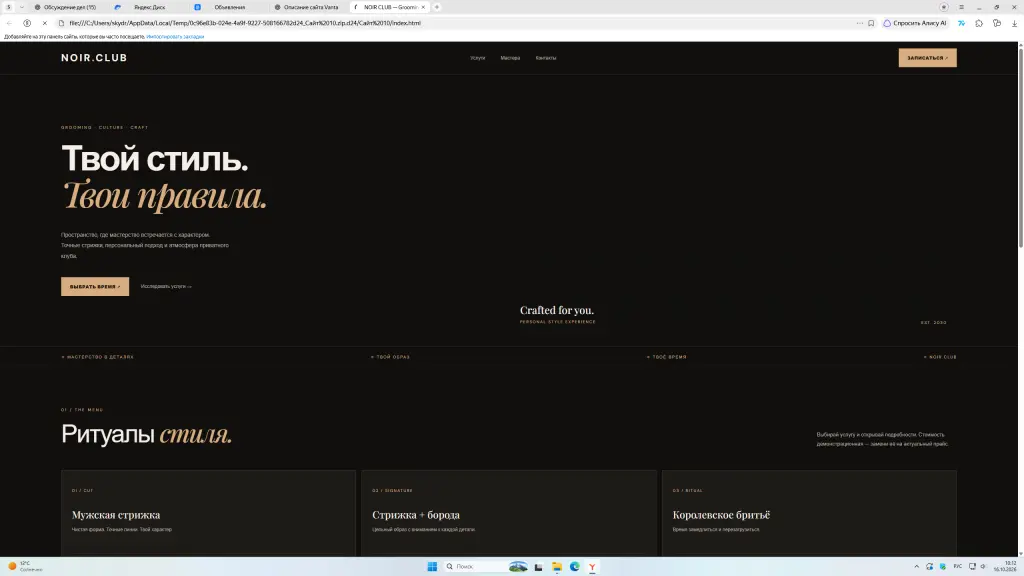Click the tab counter box at far left
Image resolution: width=1024 pixels, height=576 pixels.
point(8,7)
